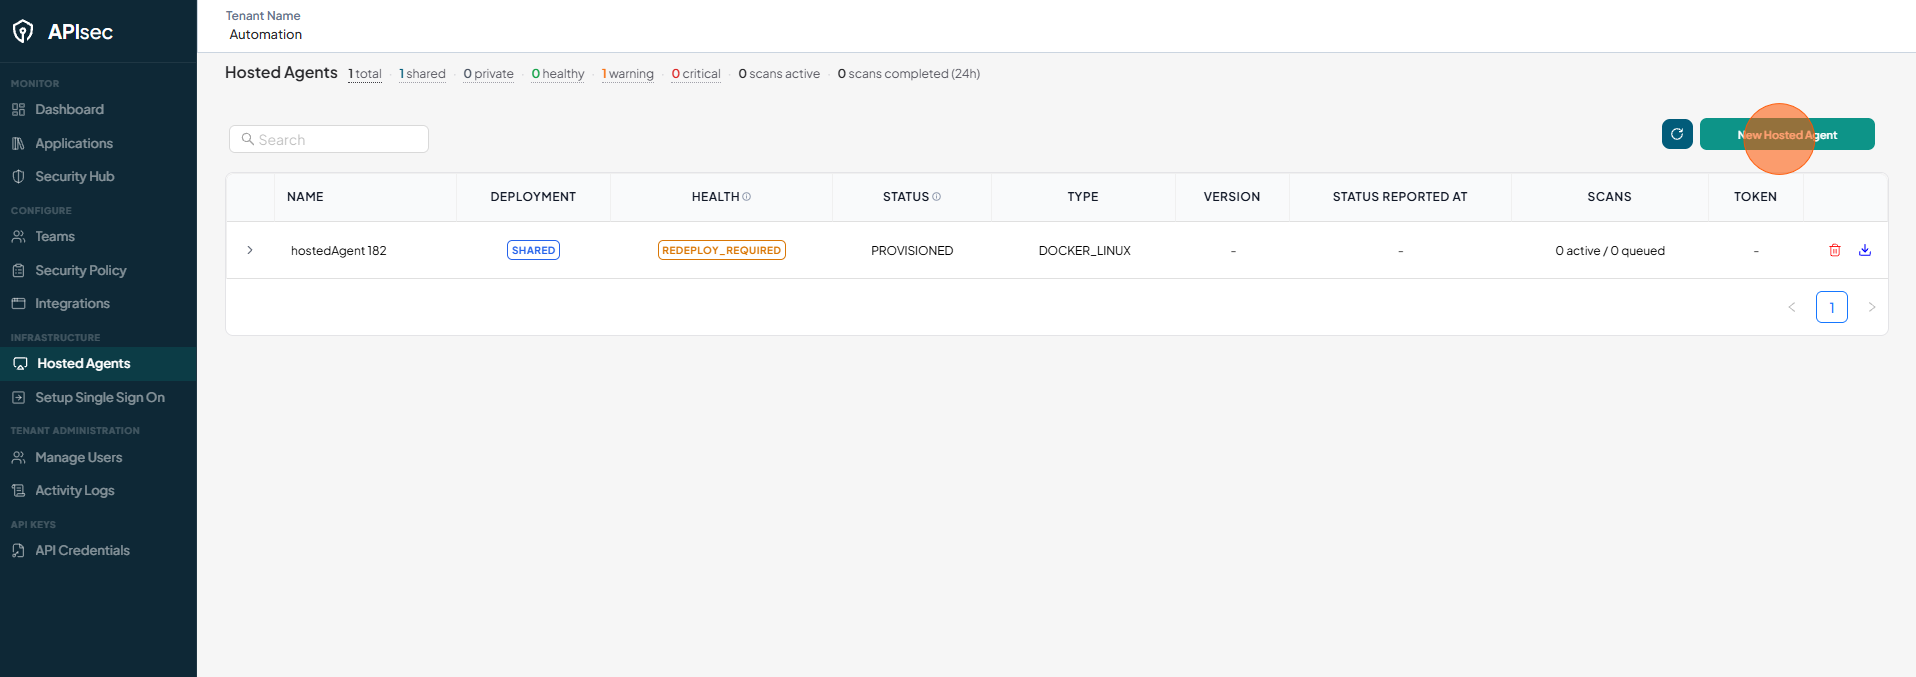Click the 1 warning filter link
This screenshot has height=677, width=1916.
tap(628, 74)
